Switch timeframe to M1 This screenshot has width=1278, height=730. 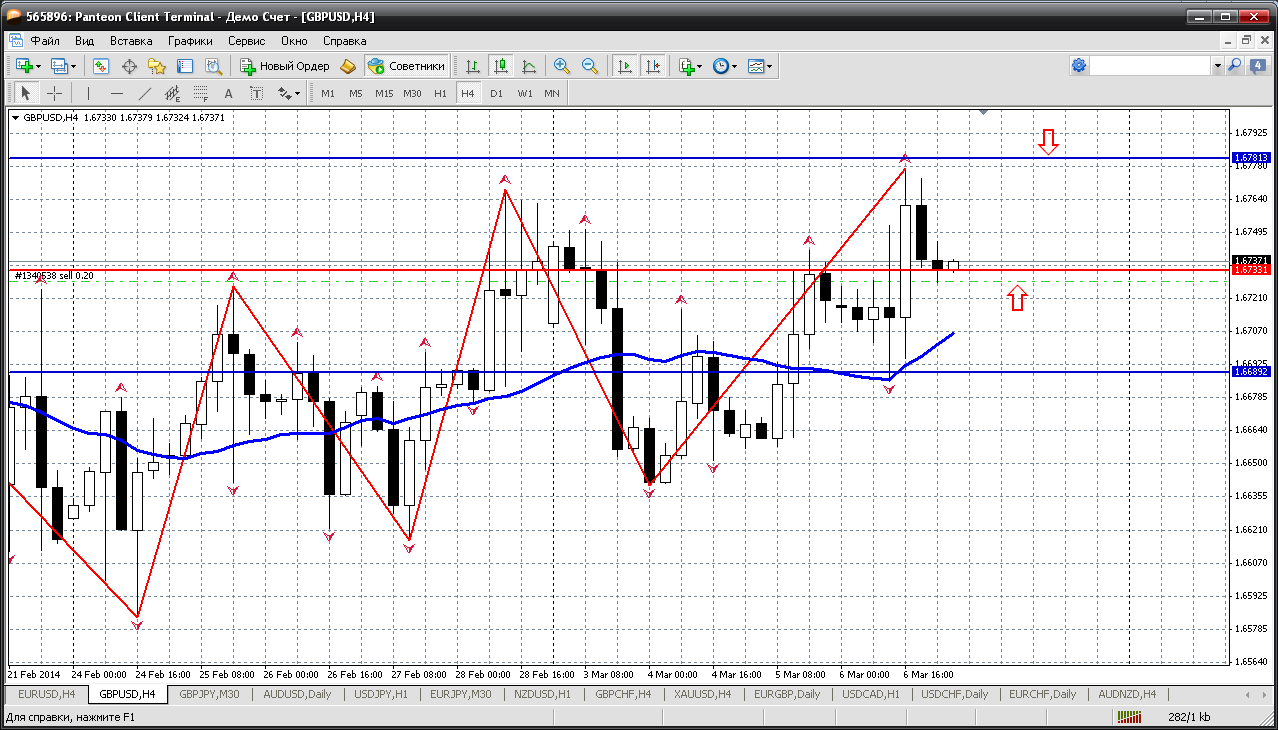coord(328,93)
